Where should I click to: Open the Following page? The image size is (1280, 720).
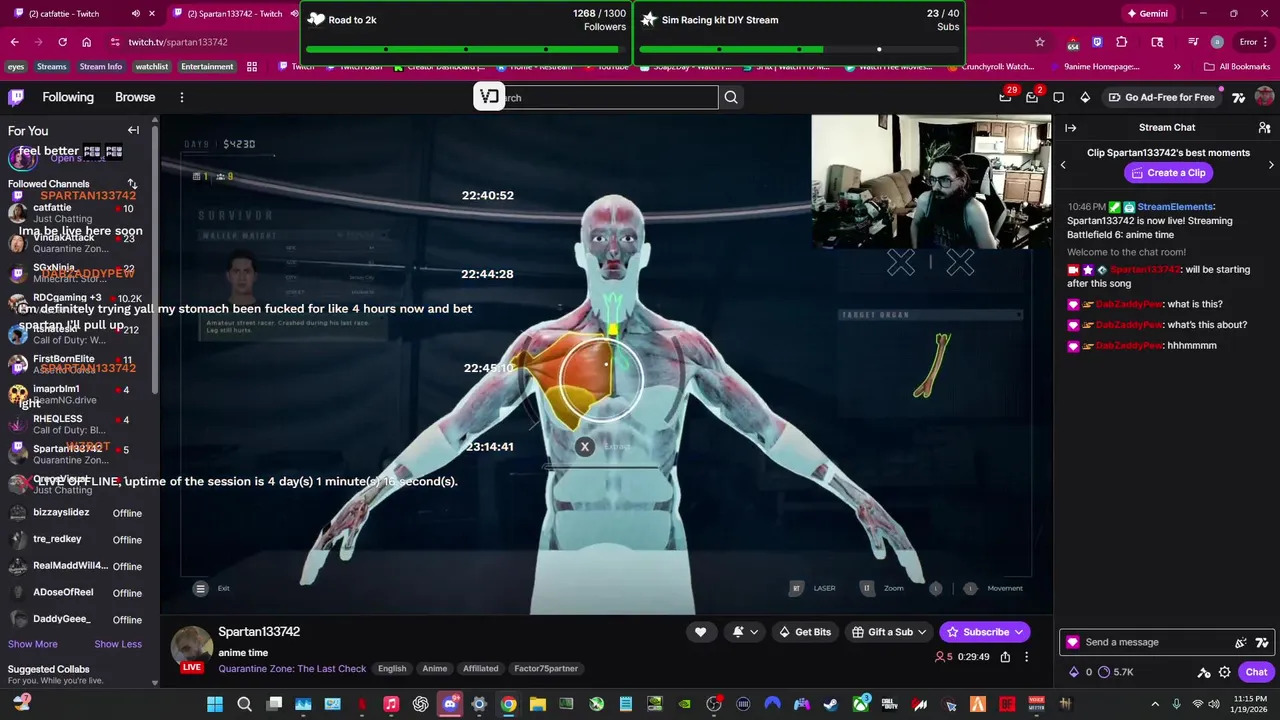[68, 97]
